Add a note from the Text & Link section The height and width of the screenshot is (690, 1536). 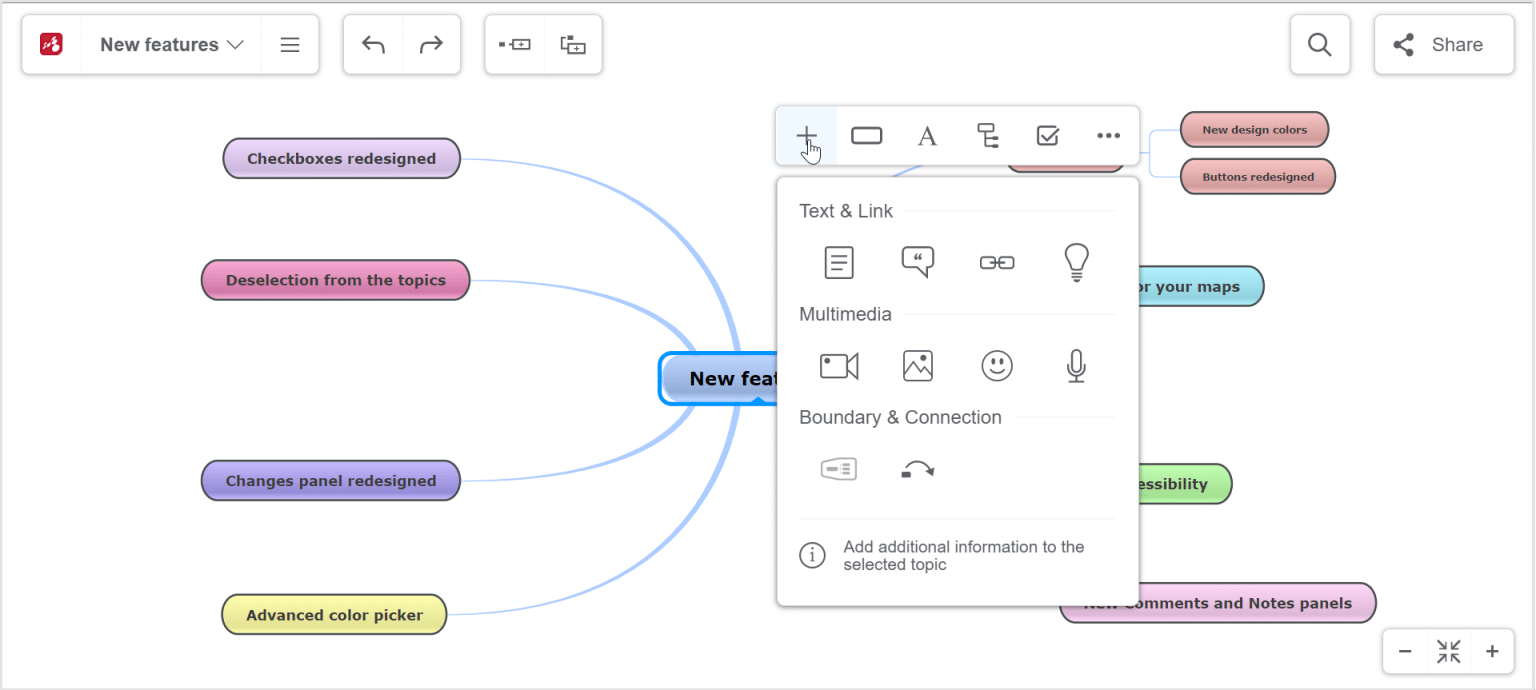tap(838, 262)
